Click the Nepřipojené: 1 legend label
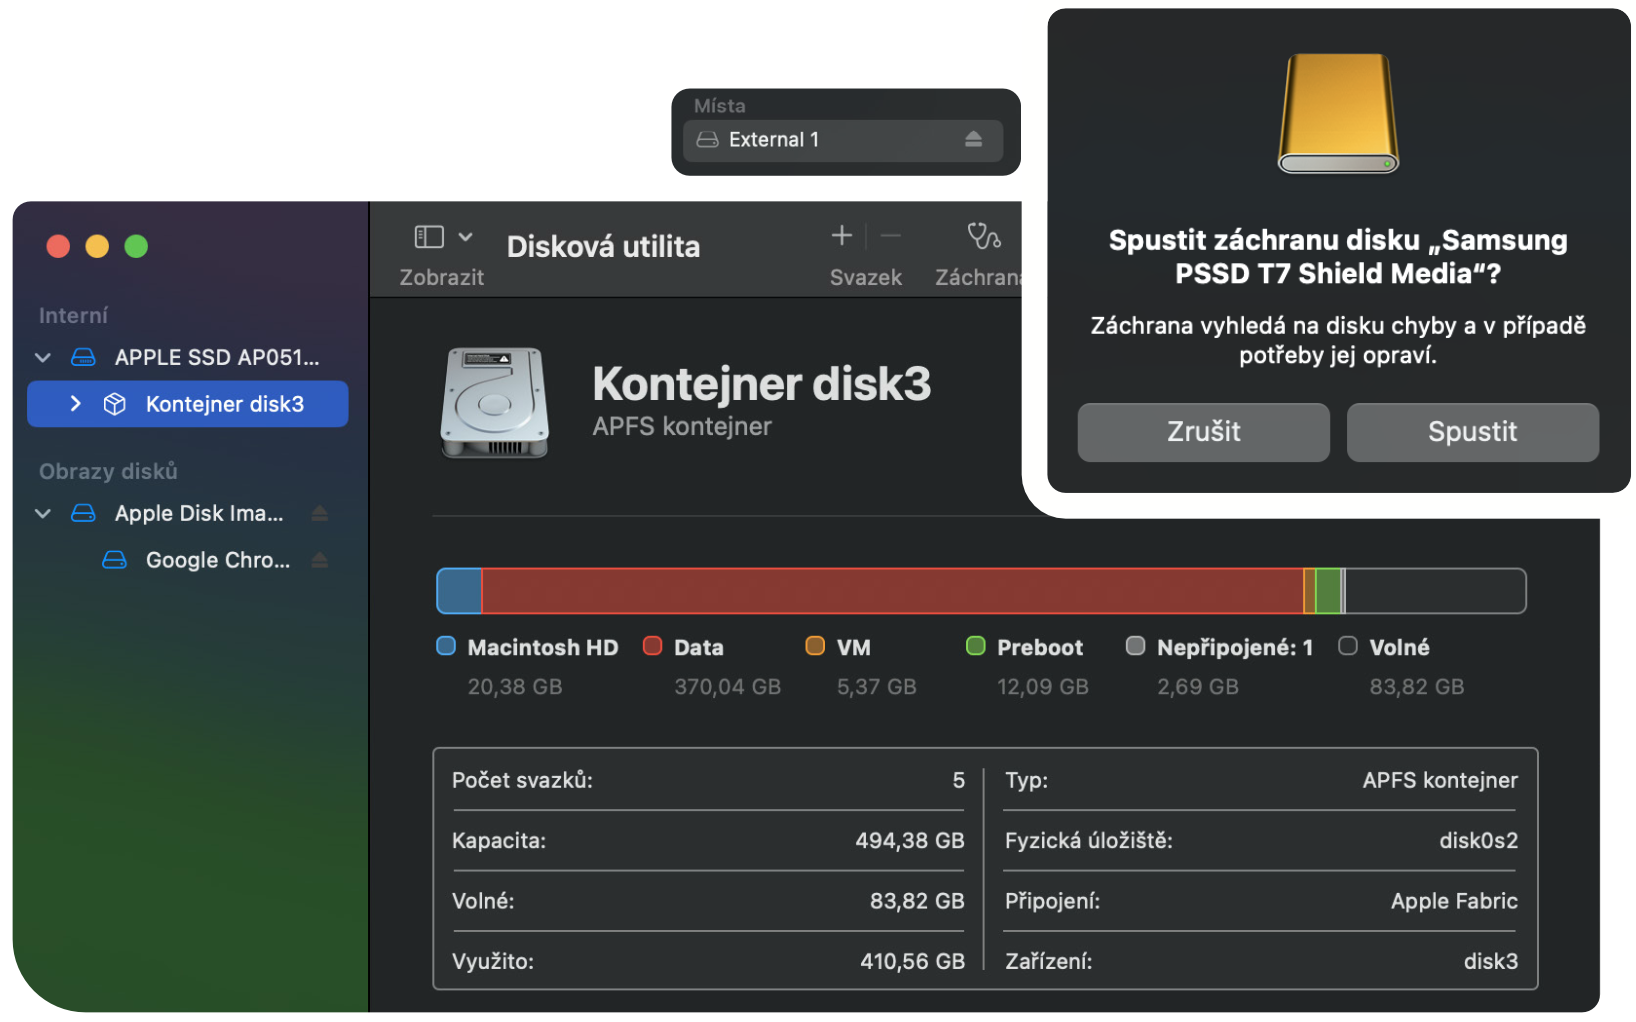 tap(1235, 647)
